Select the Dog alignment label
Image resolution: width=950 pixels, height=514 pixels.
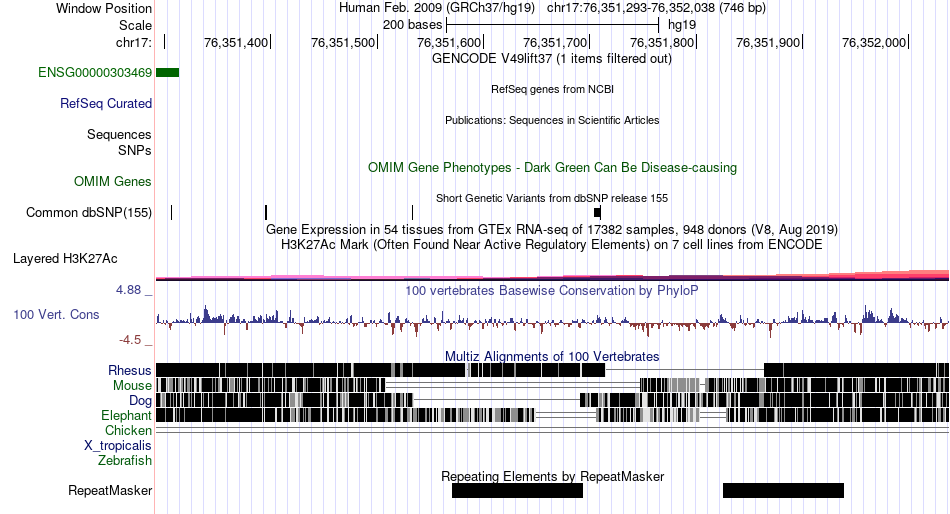click(140, 401)
